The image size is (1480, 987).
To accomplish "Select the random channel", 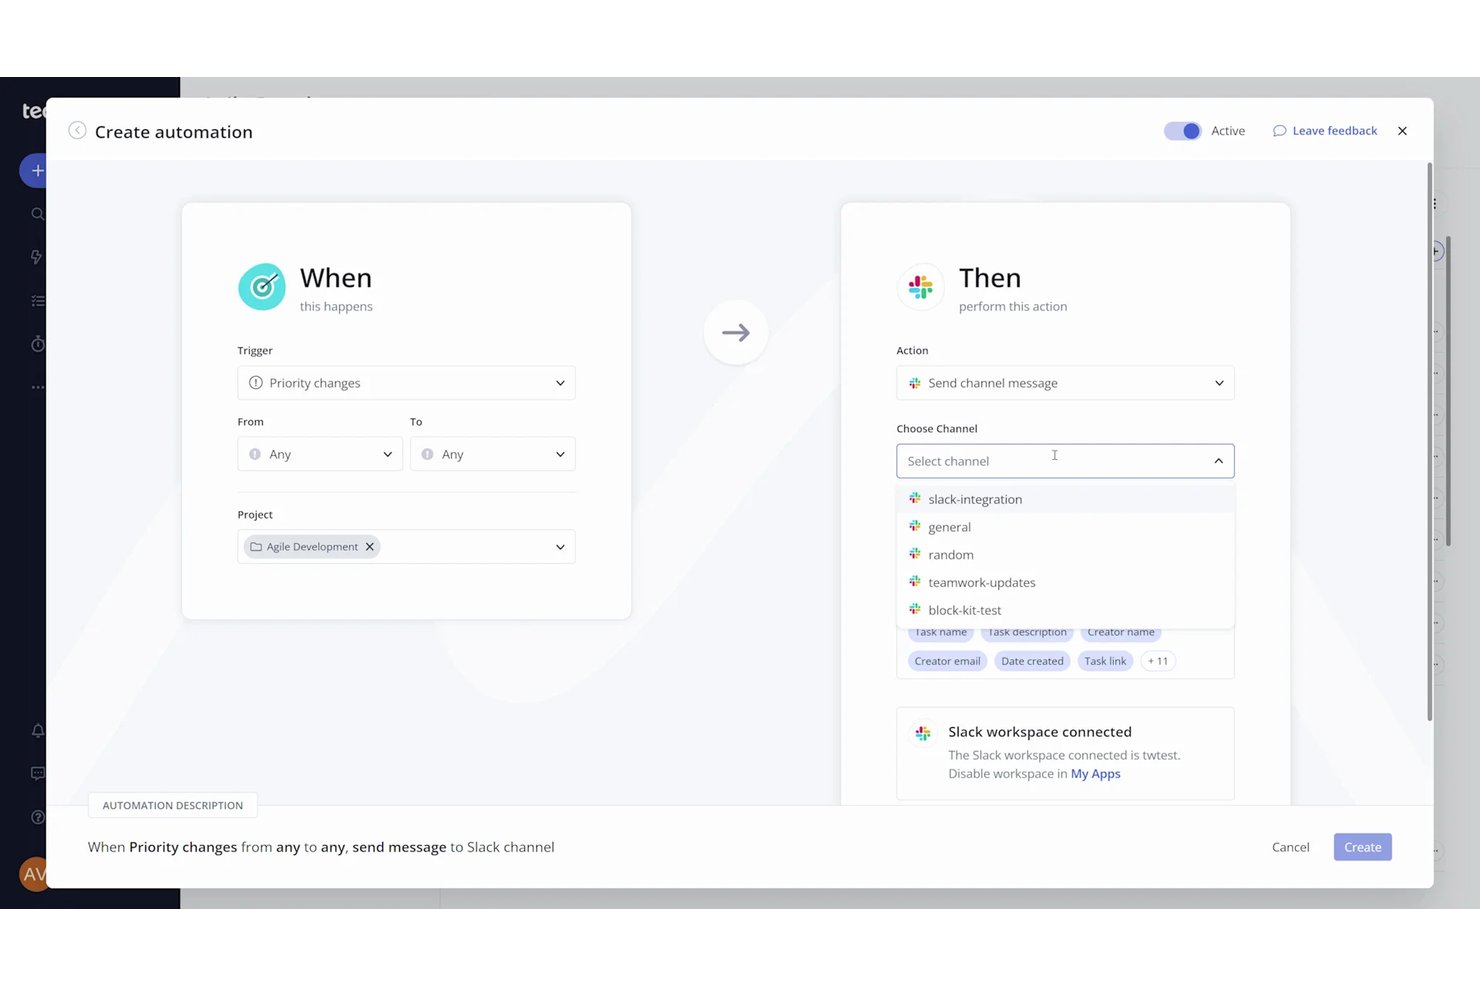I will (x=1065, y=555).
